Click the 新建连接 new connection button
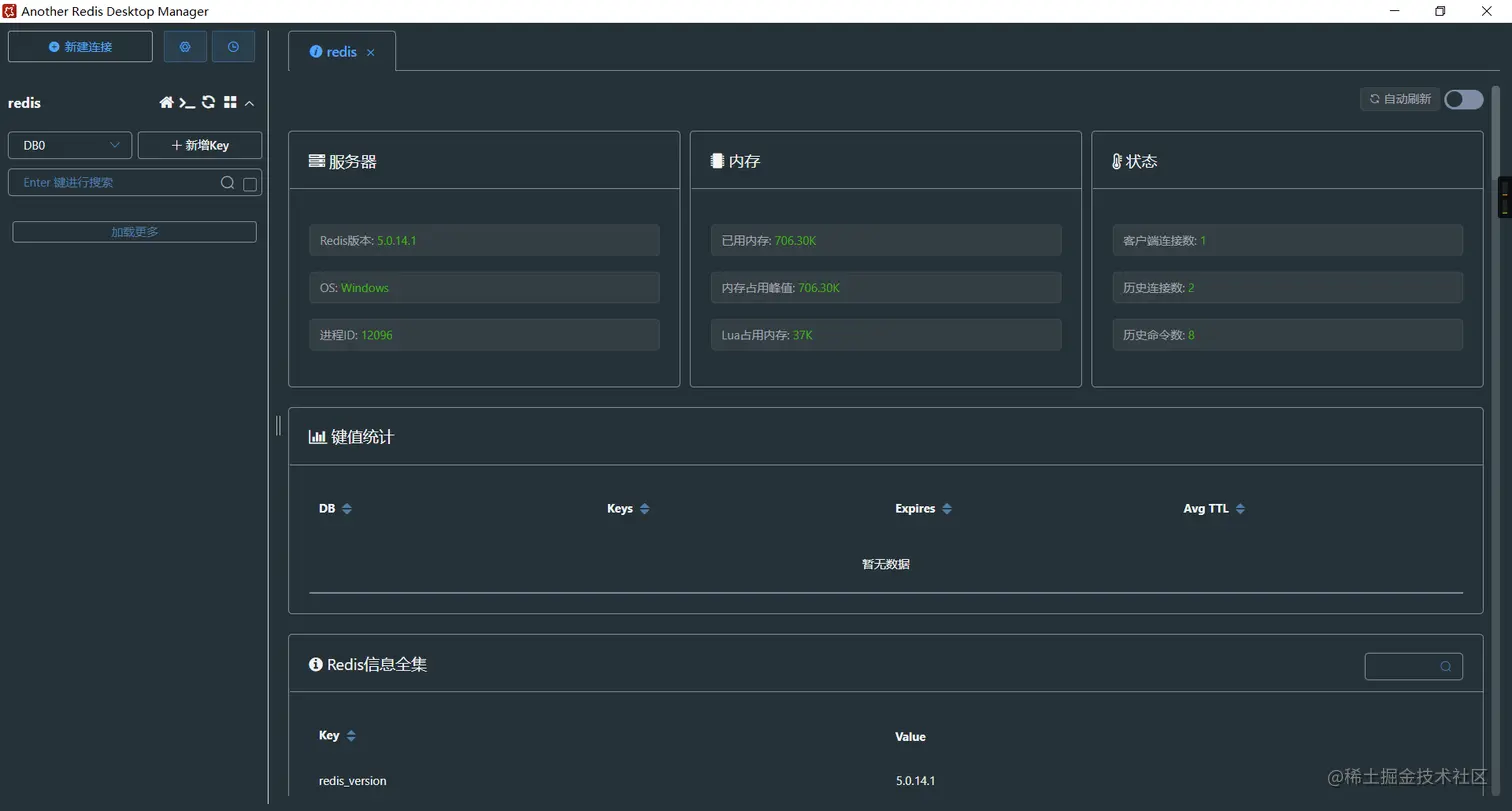The height and width of the screenshot is (811, 1512). [80, 47]
